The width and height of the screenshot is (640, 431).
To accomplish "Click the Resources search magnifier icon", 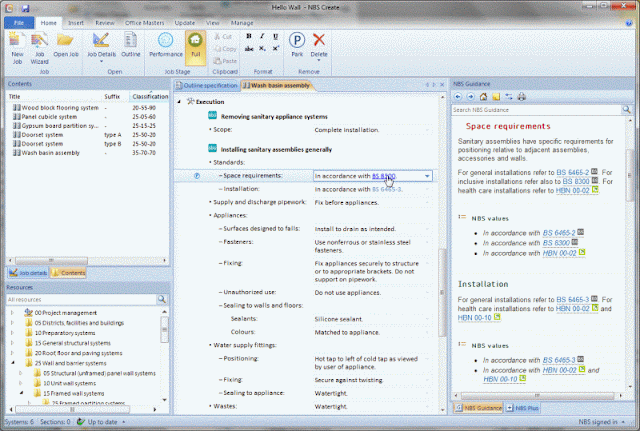I will (162, 299).
